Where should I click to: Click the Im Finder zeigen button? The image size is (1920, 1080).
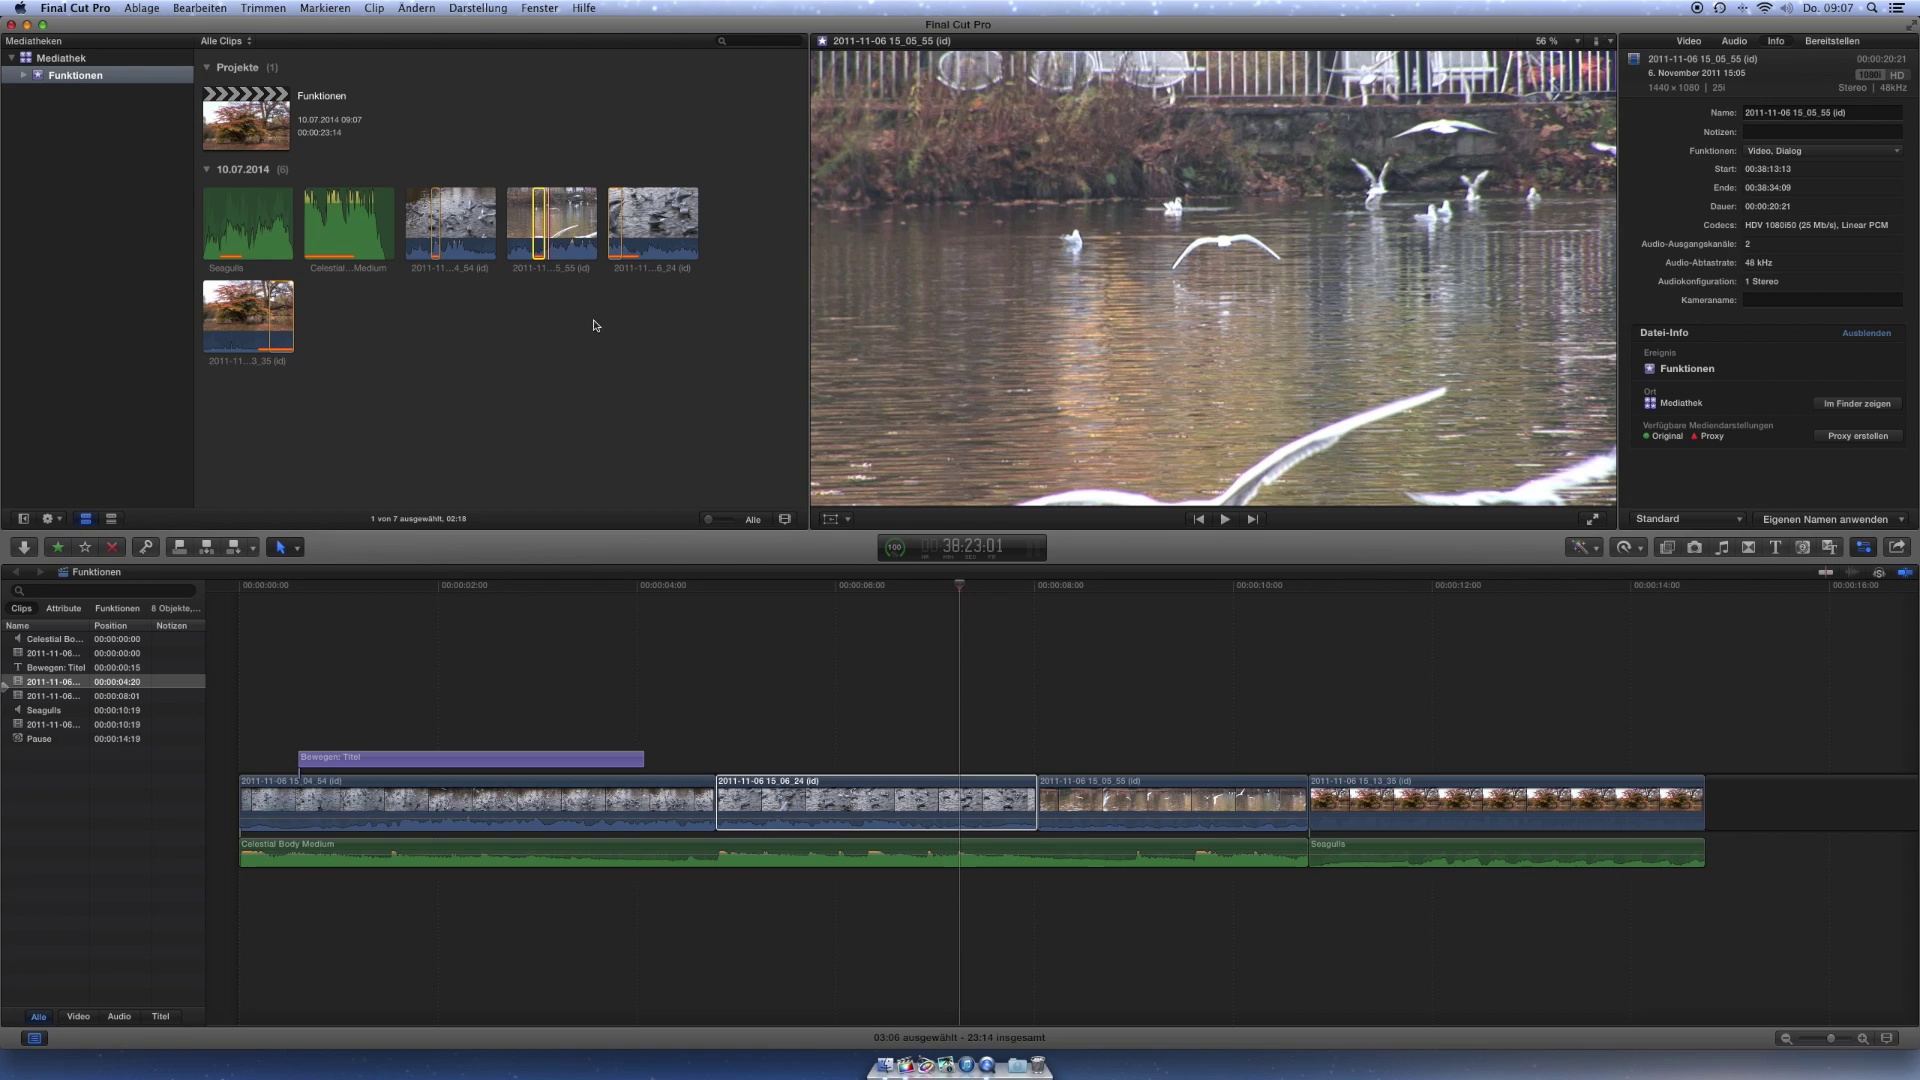pos(1856,404)
